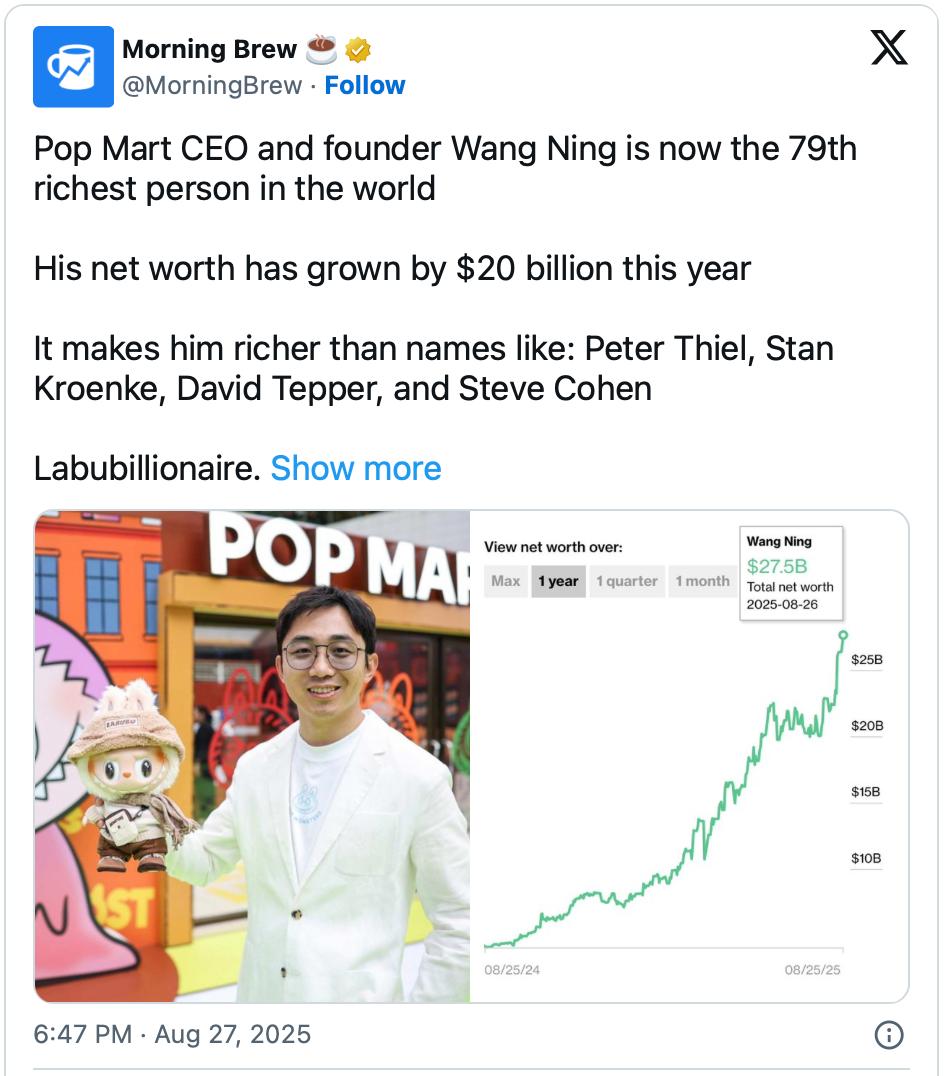Click the Wang Ning $27.5B tooltip

click(791, 573)
